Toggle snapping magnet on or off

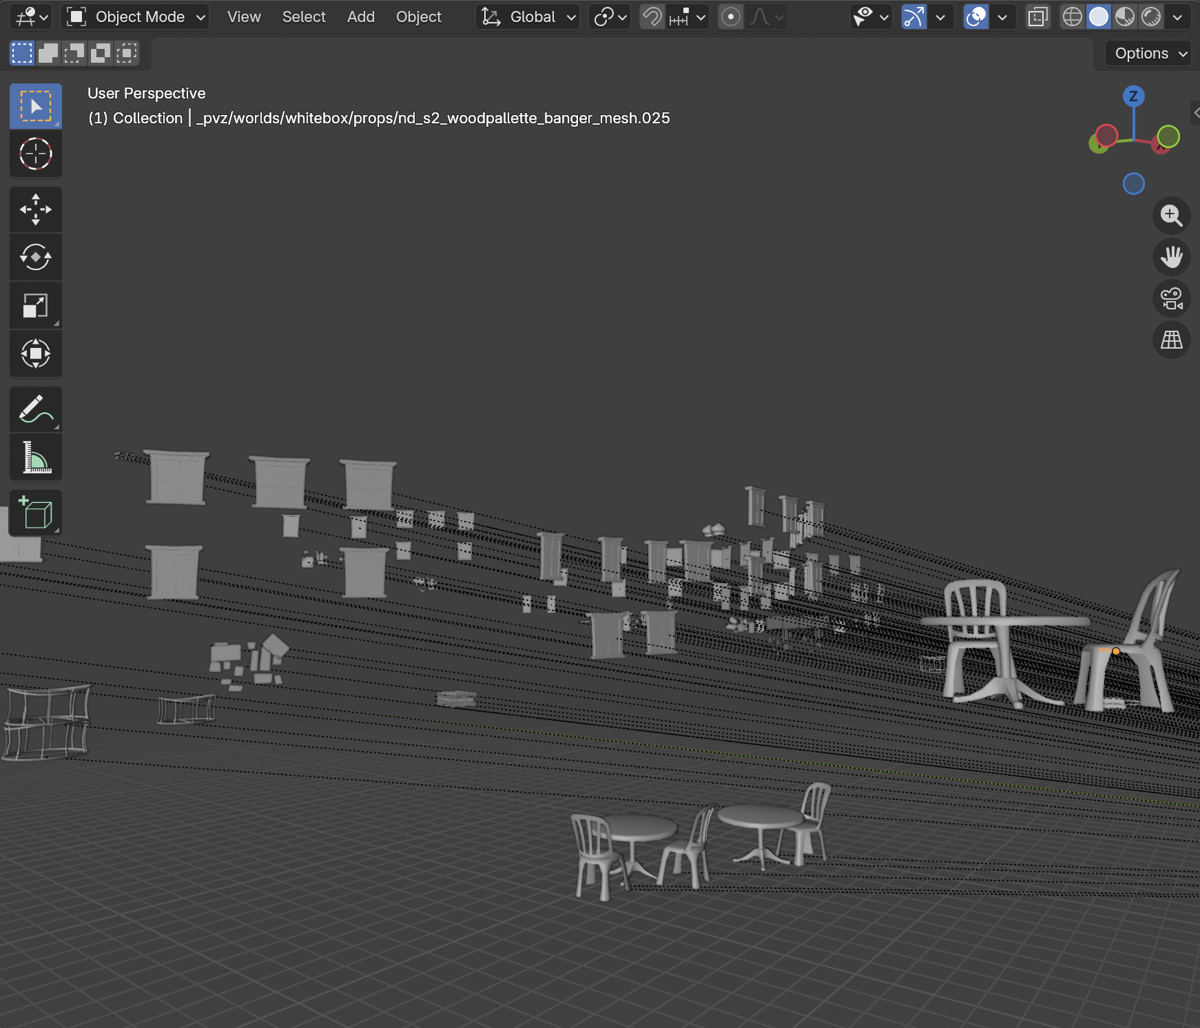(652, 17)
